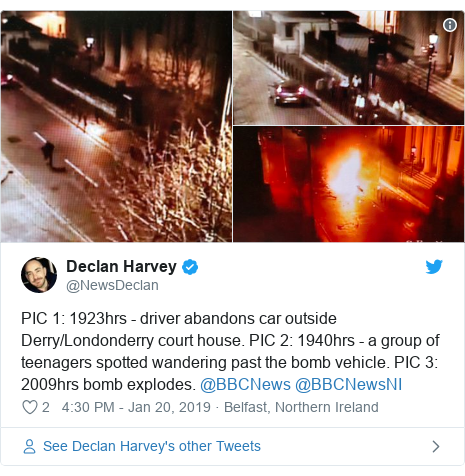The height and width of the screenshot is (476, 465).
Task: Expand the chevron arrow at bottom right
Action: coord(435,446)
